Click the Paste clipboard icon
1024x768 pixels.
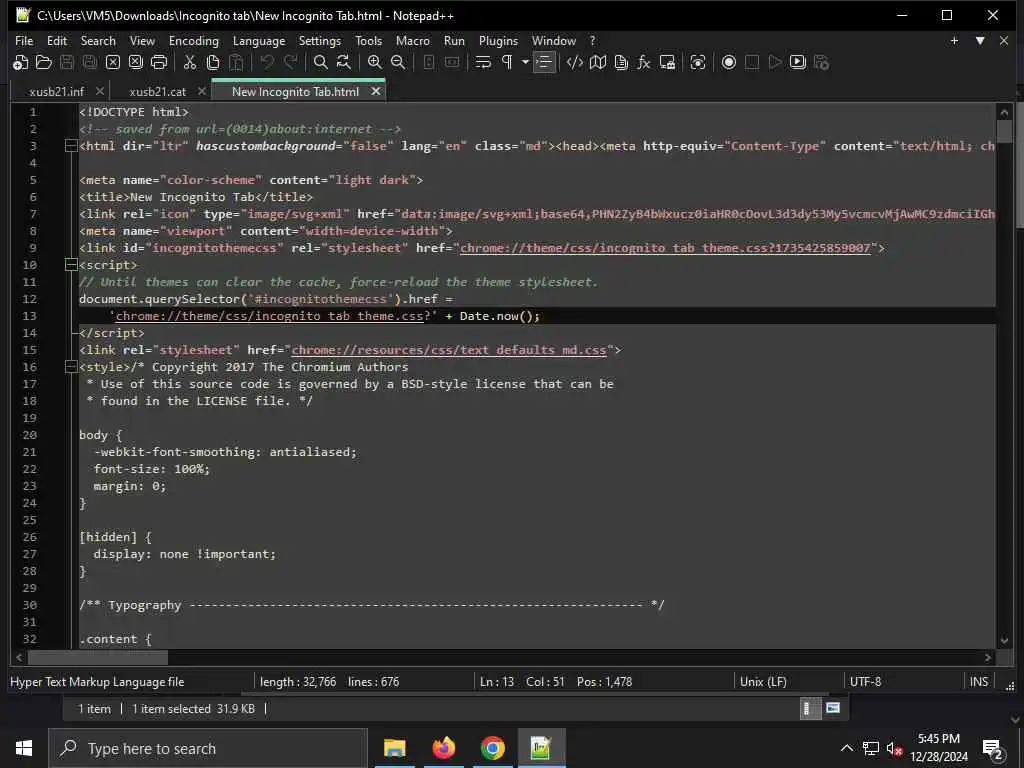(x=236, y=63)
